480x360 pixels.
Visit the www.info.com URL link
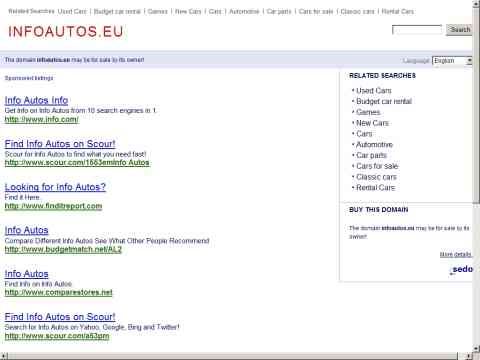coord(42,119)
